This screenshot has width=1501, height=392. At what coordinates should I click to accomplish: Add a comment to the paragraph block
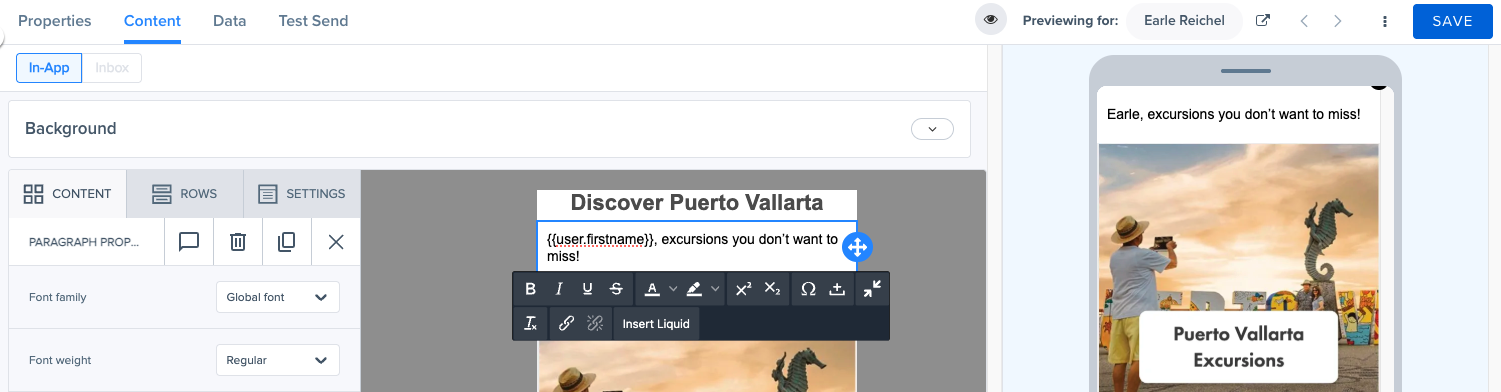point(189,242)
